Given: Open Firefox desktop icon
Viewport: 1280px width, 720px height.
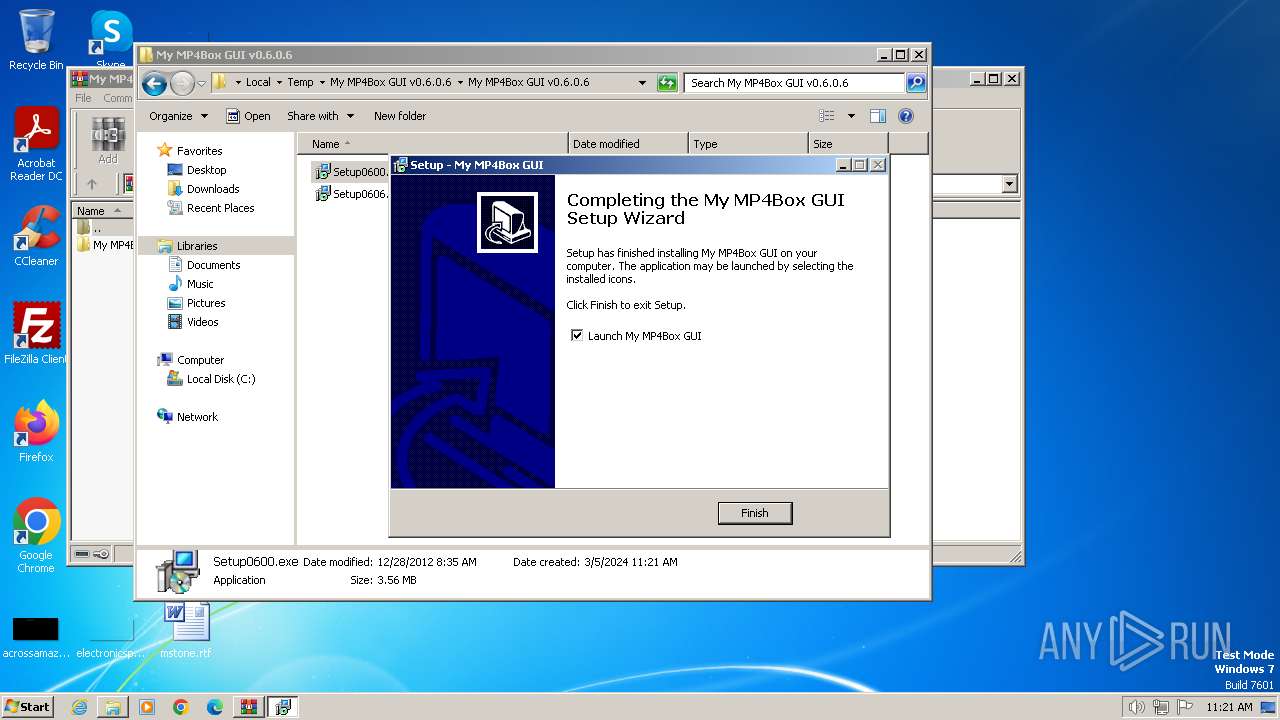Looking at the screenshot, I should (x=36, y=431).
